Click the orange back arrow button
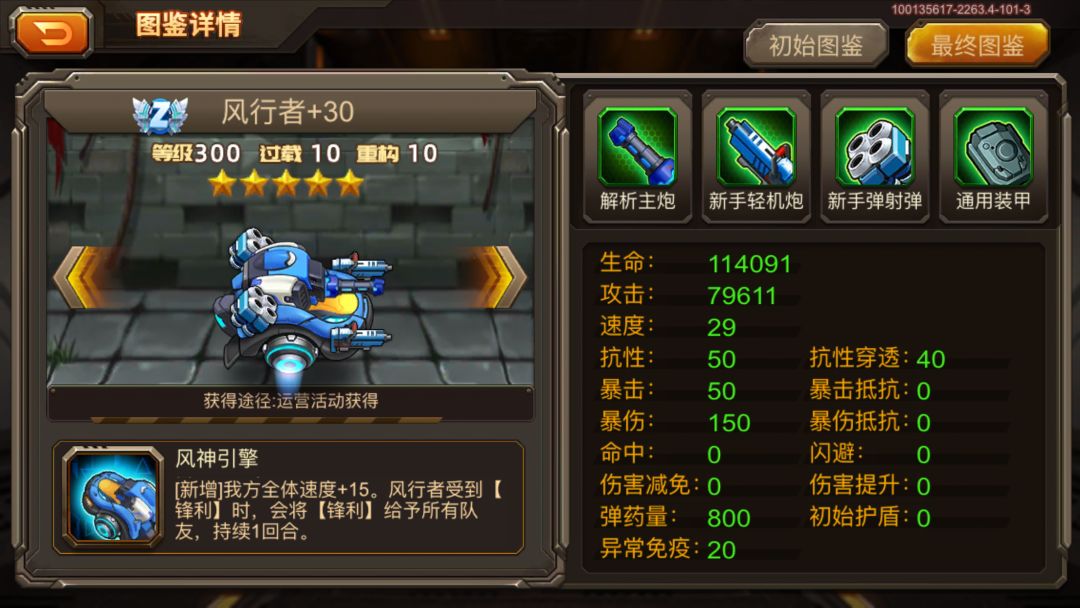Screen dimensions: 1080x608 click(x=52, y=32)
